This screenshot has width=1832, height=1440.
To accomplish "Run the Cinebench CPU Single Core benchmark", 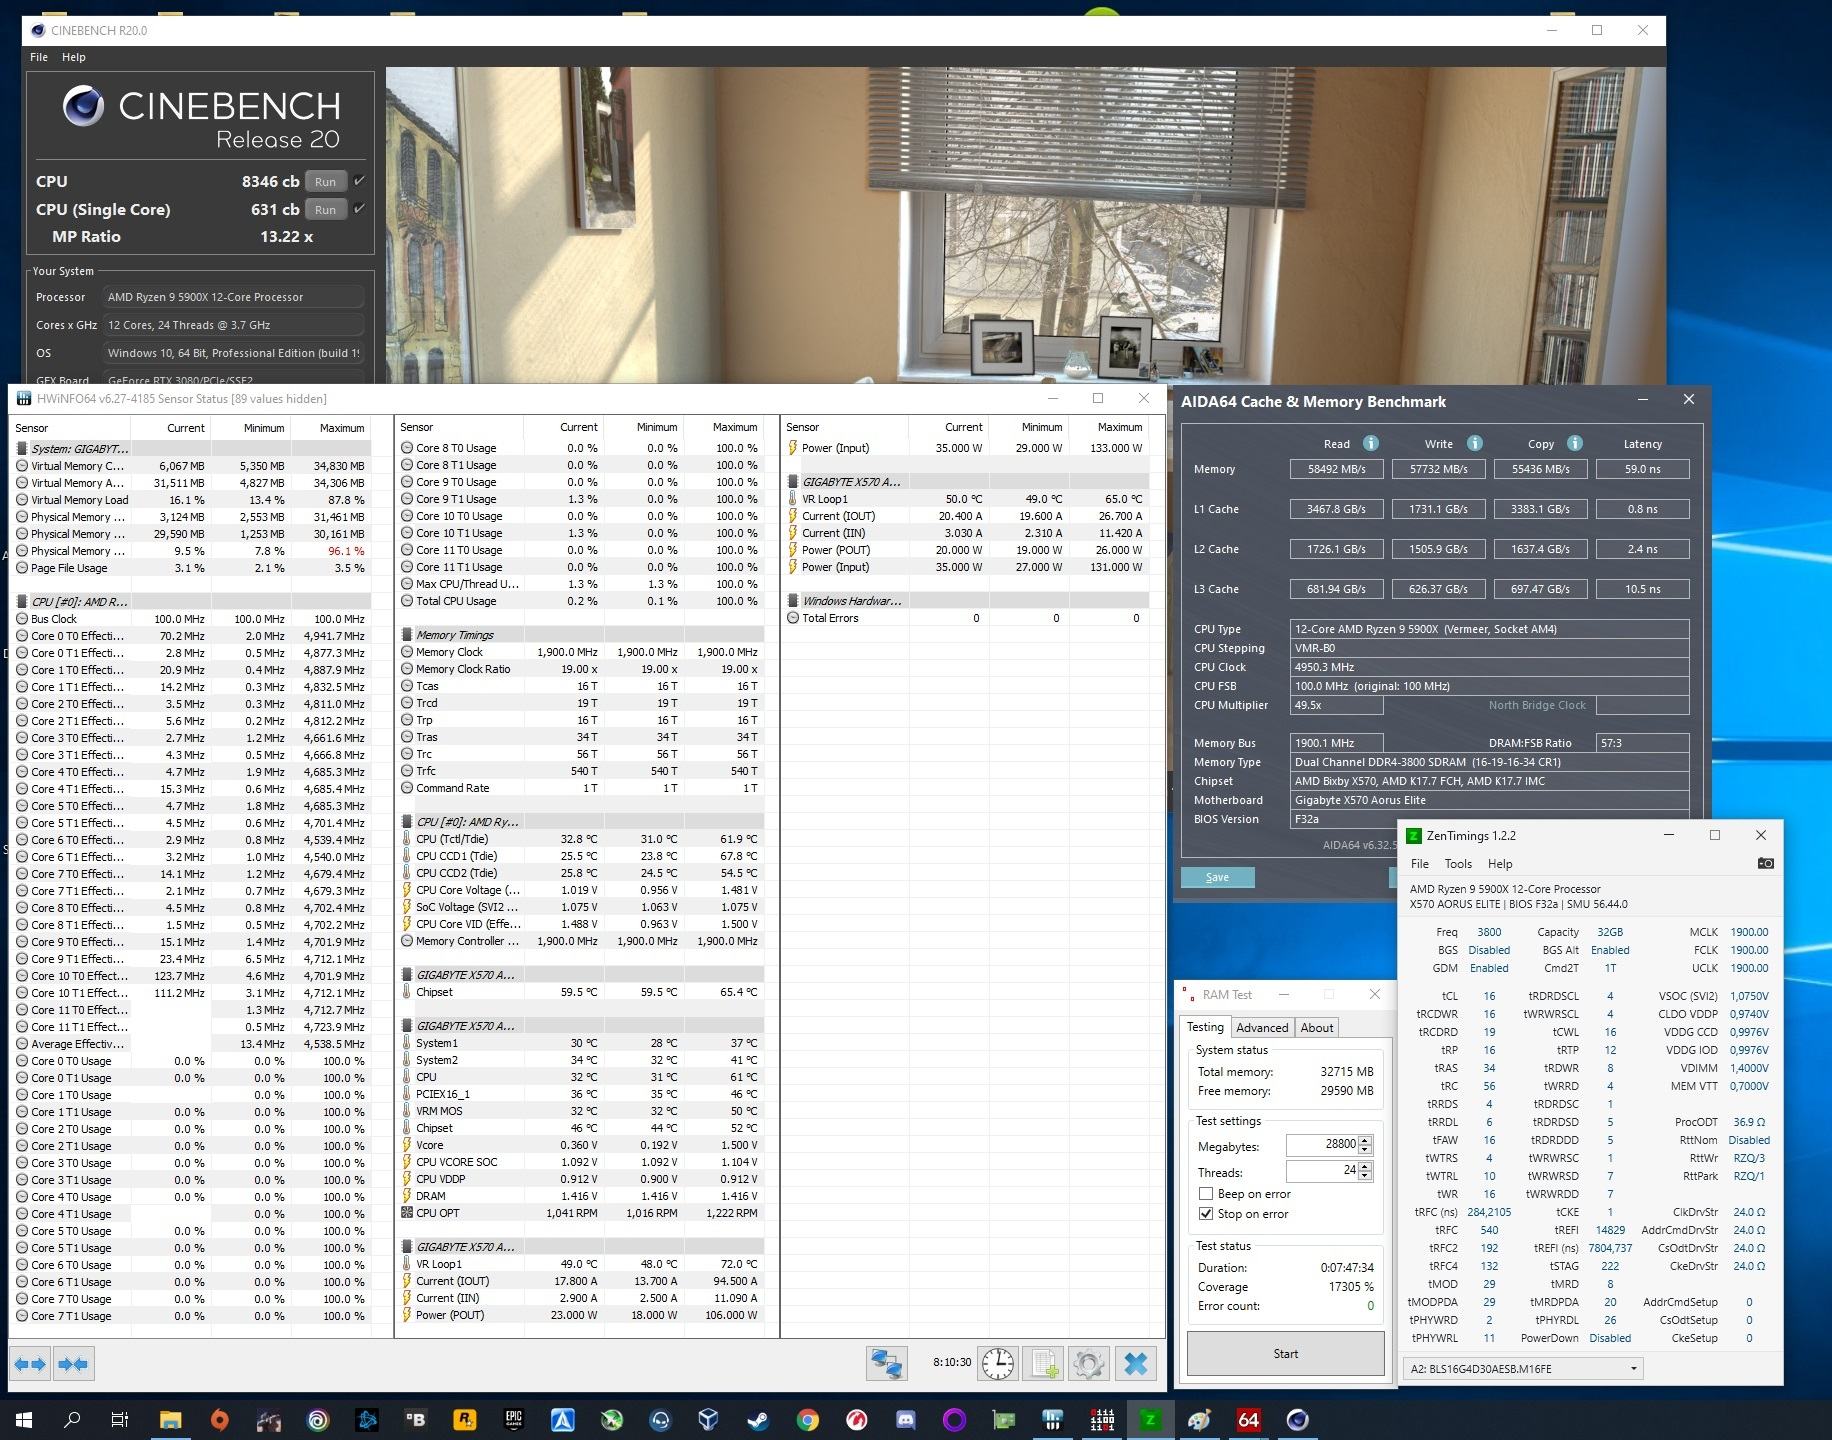I will (325, 209).
